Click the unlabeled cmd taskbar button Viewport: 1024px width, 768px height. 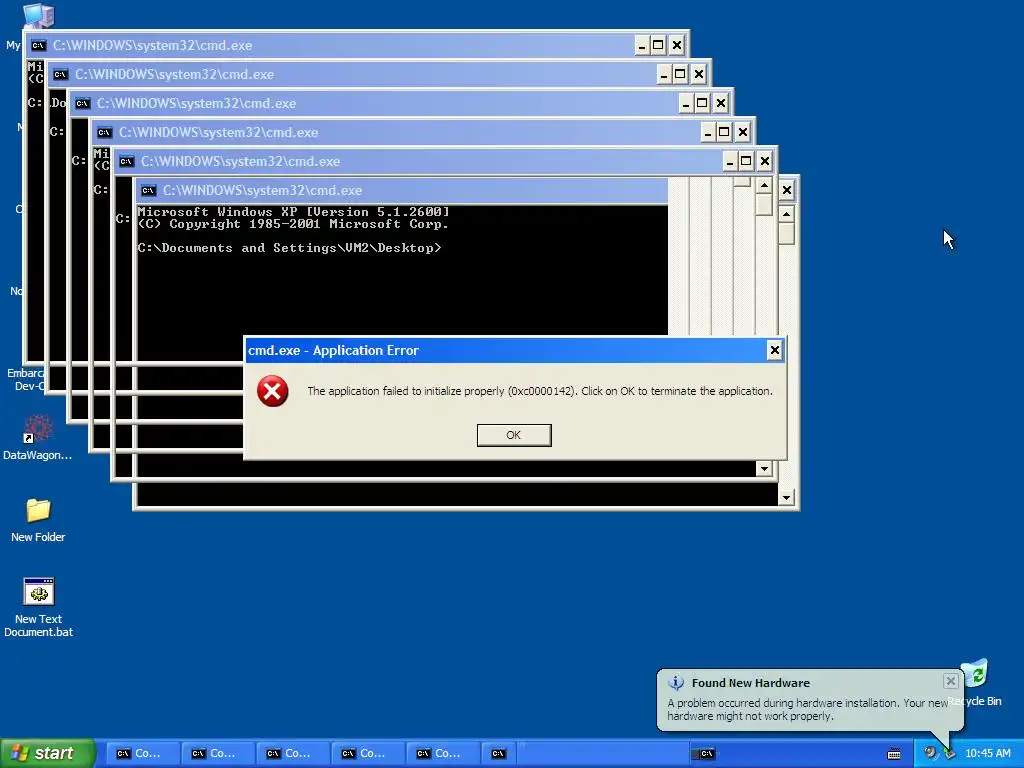tap(499, 754)
